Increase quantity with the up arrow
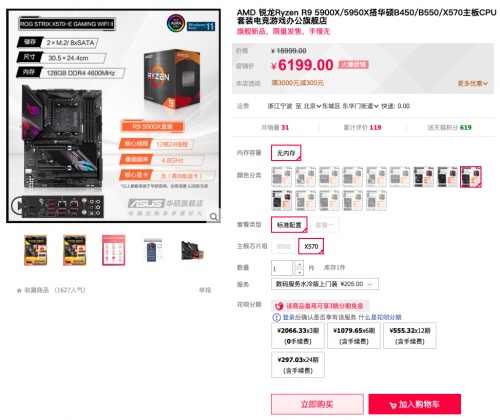 pos(299,264)
